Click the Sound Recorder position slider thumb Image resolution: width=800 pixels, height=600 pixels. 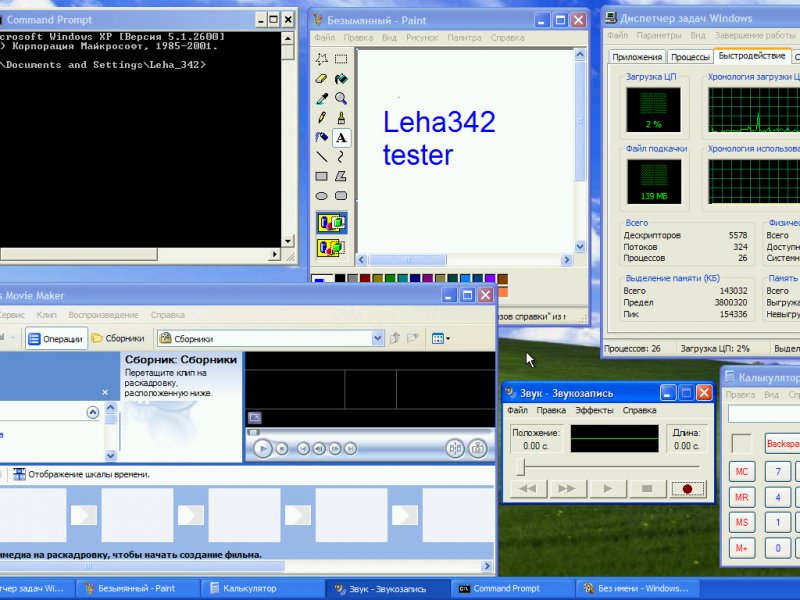point(520,467)
